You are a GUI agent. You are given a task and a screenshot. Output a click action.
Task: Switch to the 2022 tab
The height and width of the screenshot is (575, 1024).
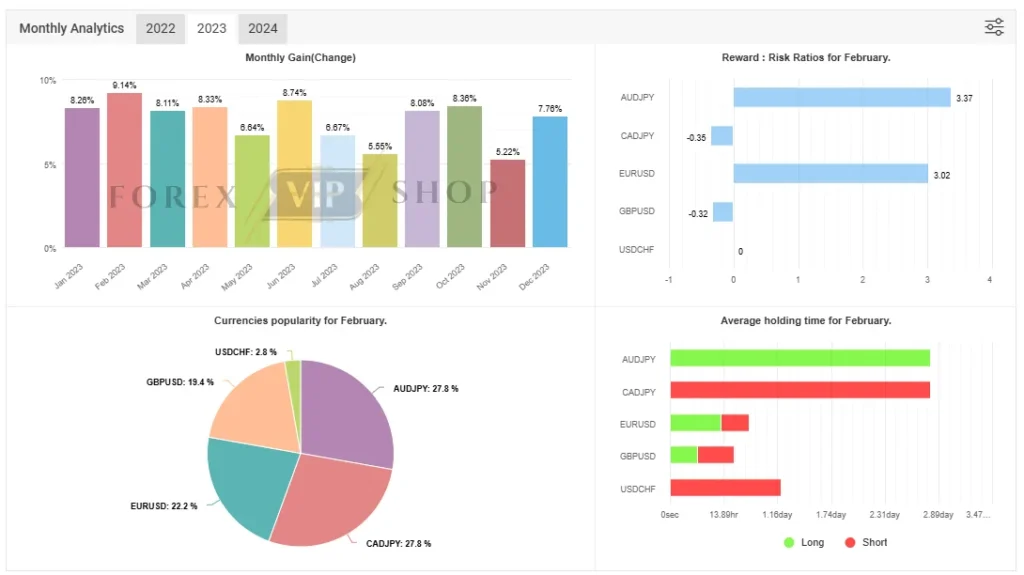(x=160, y=29)
